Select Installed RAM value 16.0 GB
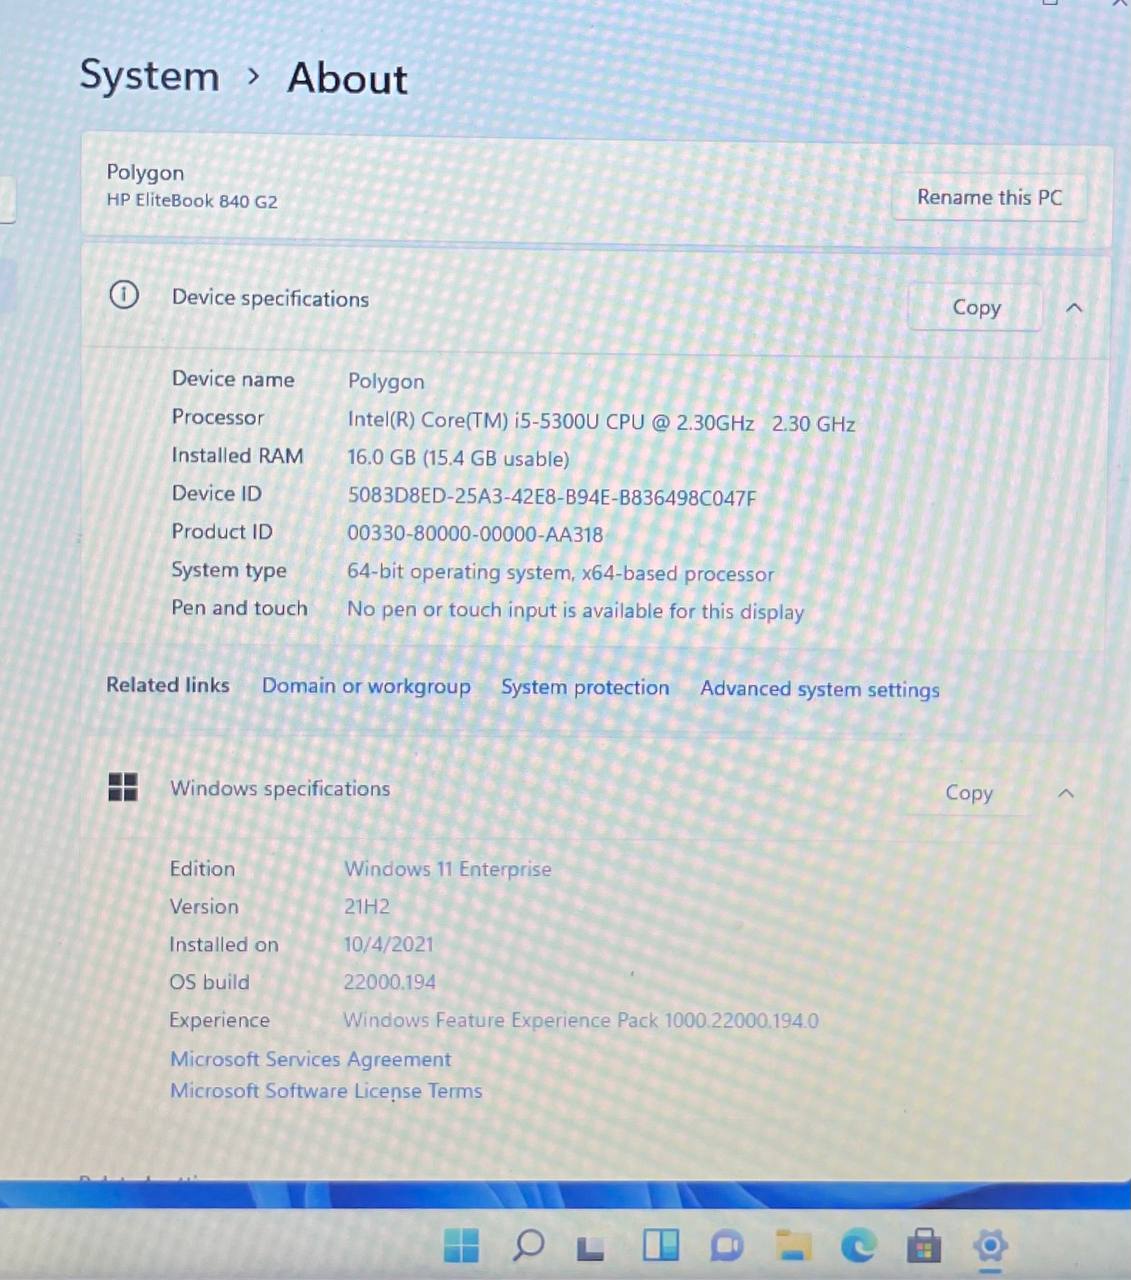Image resolution: width=1131 pixels, height=1280 pixels. click(x=381, y=458)
